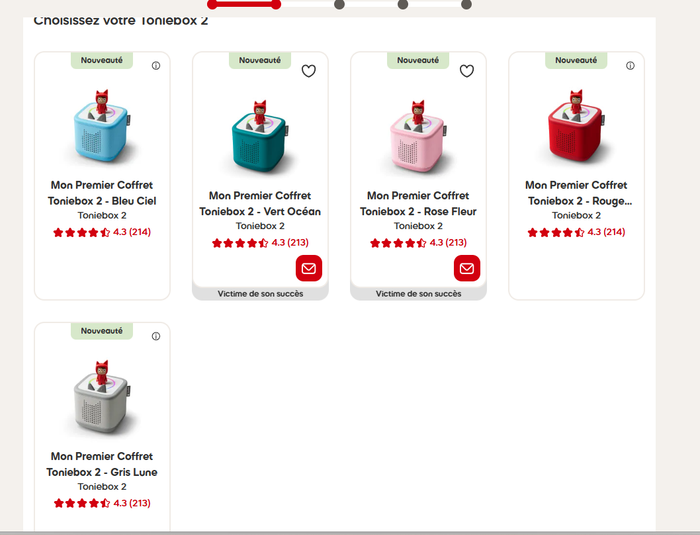The width and height of the screenshot is (700, 535).
Task: Select the teal Vert Océan Toniebox image
Action: [260, 137]
